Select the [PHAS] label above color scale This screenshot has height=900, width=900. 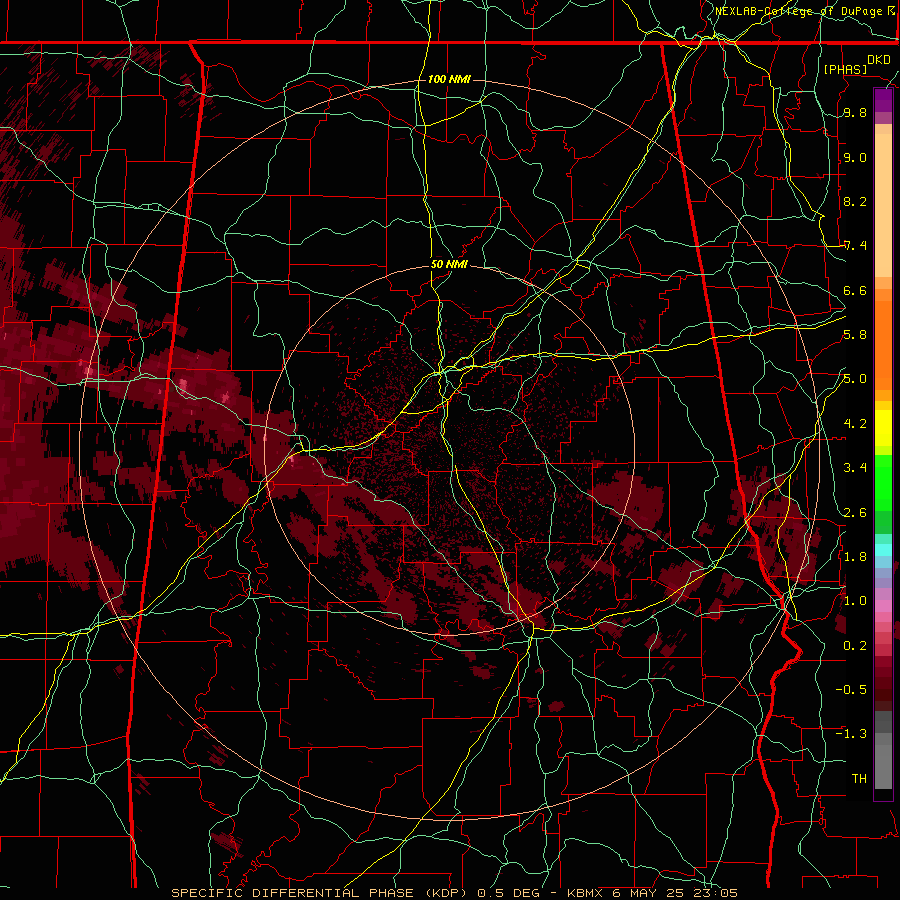click(845, 69)
